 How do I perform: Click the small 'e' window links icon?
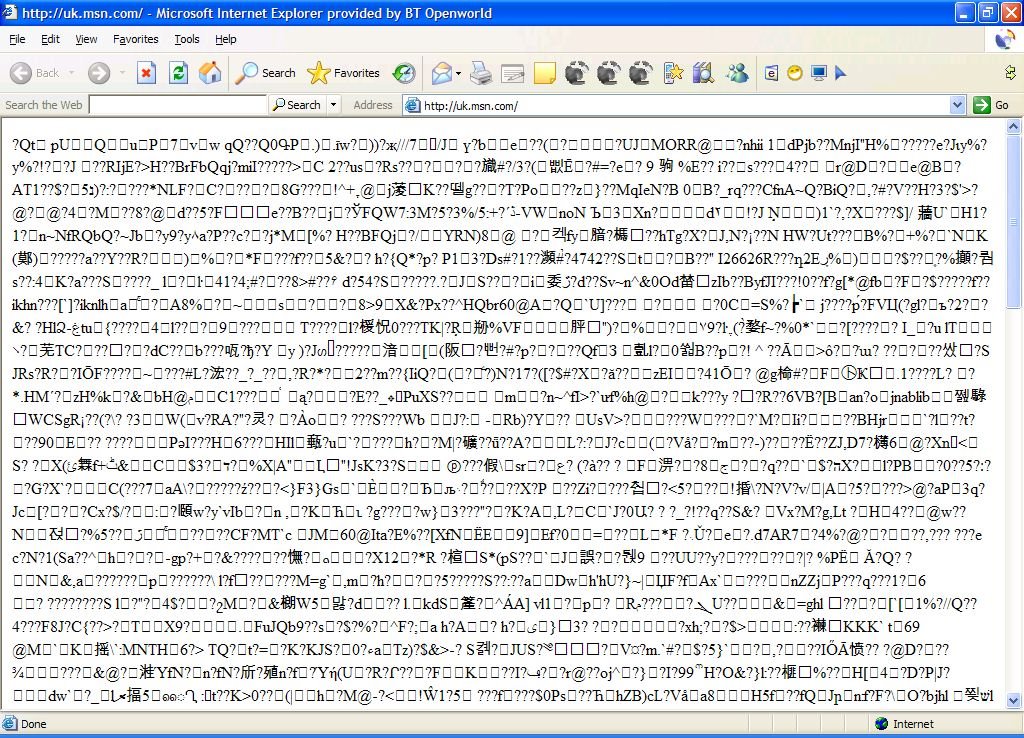coord(771,73)
